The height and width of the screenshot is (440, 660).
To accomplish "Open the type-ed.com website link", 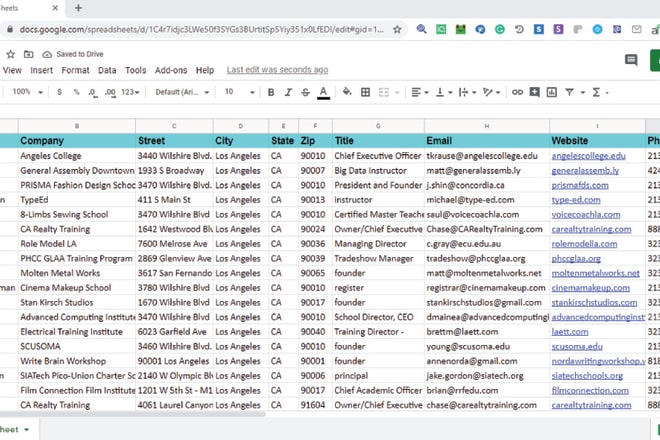I will tap(576, 200).
